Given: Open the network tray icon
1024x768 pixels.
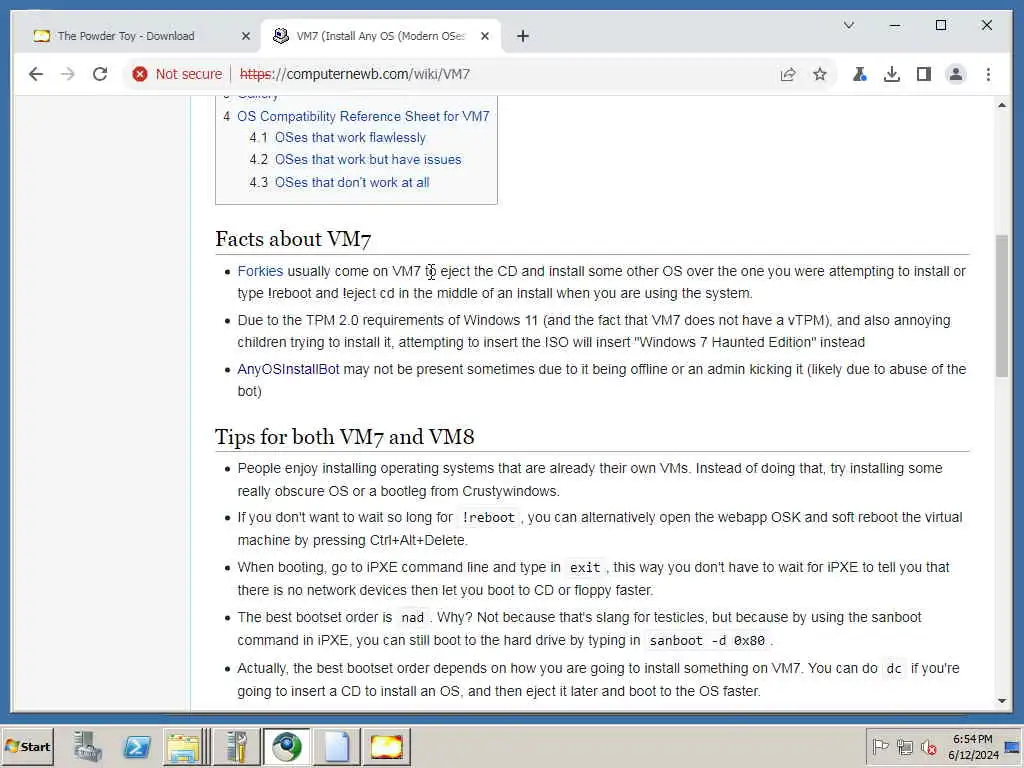Looking at the screenshot, I should (x=904, y=747).
